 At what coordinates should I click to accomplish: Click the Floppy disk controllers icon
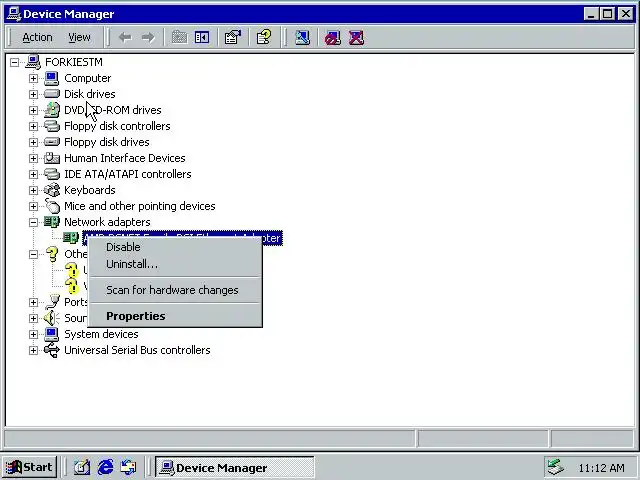pyautogui.click(x=51, y=126)
